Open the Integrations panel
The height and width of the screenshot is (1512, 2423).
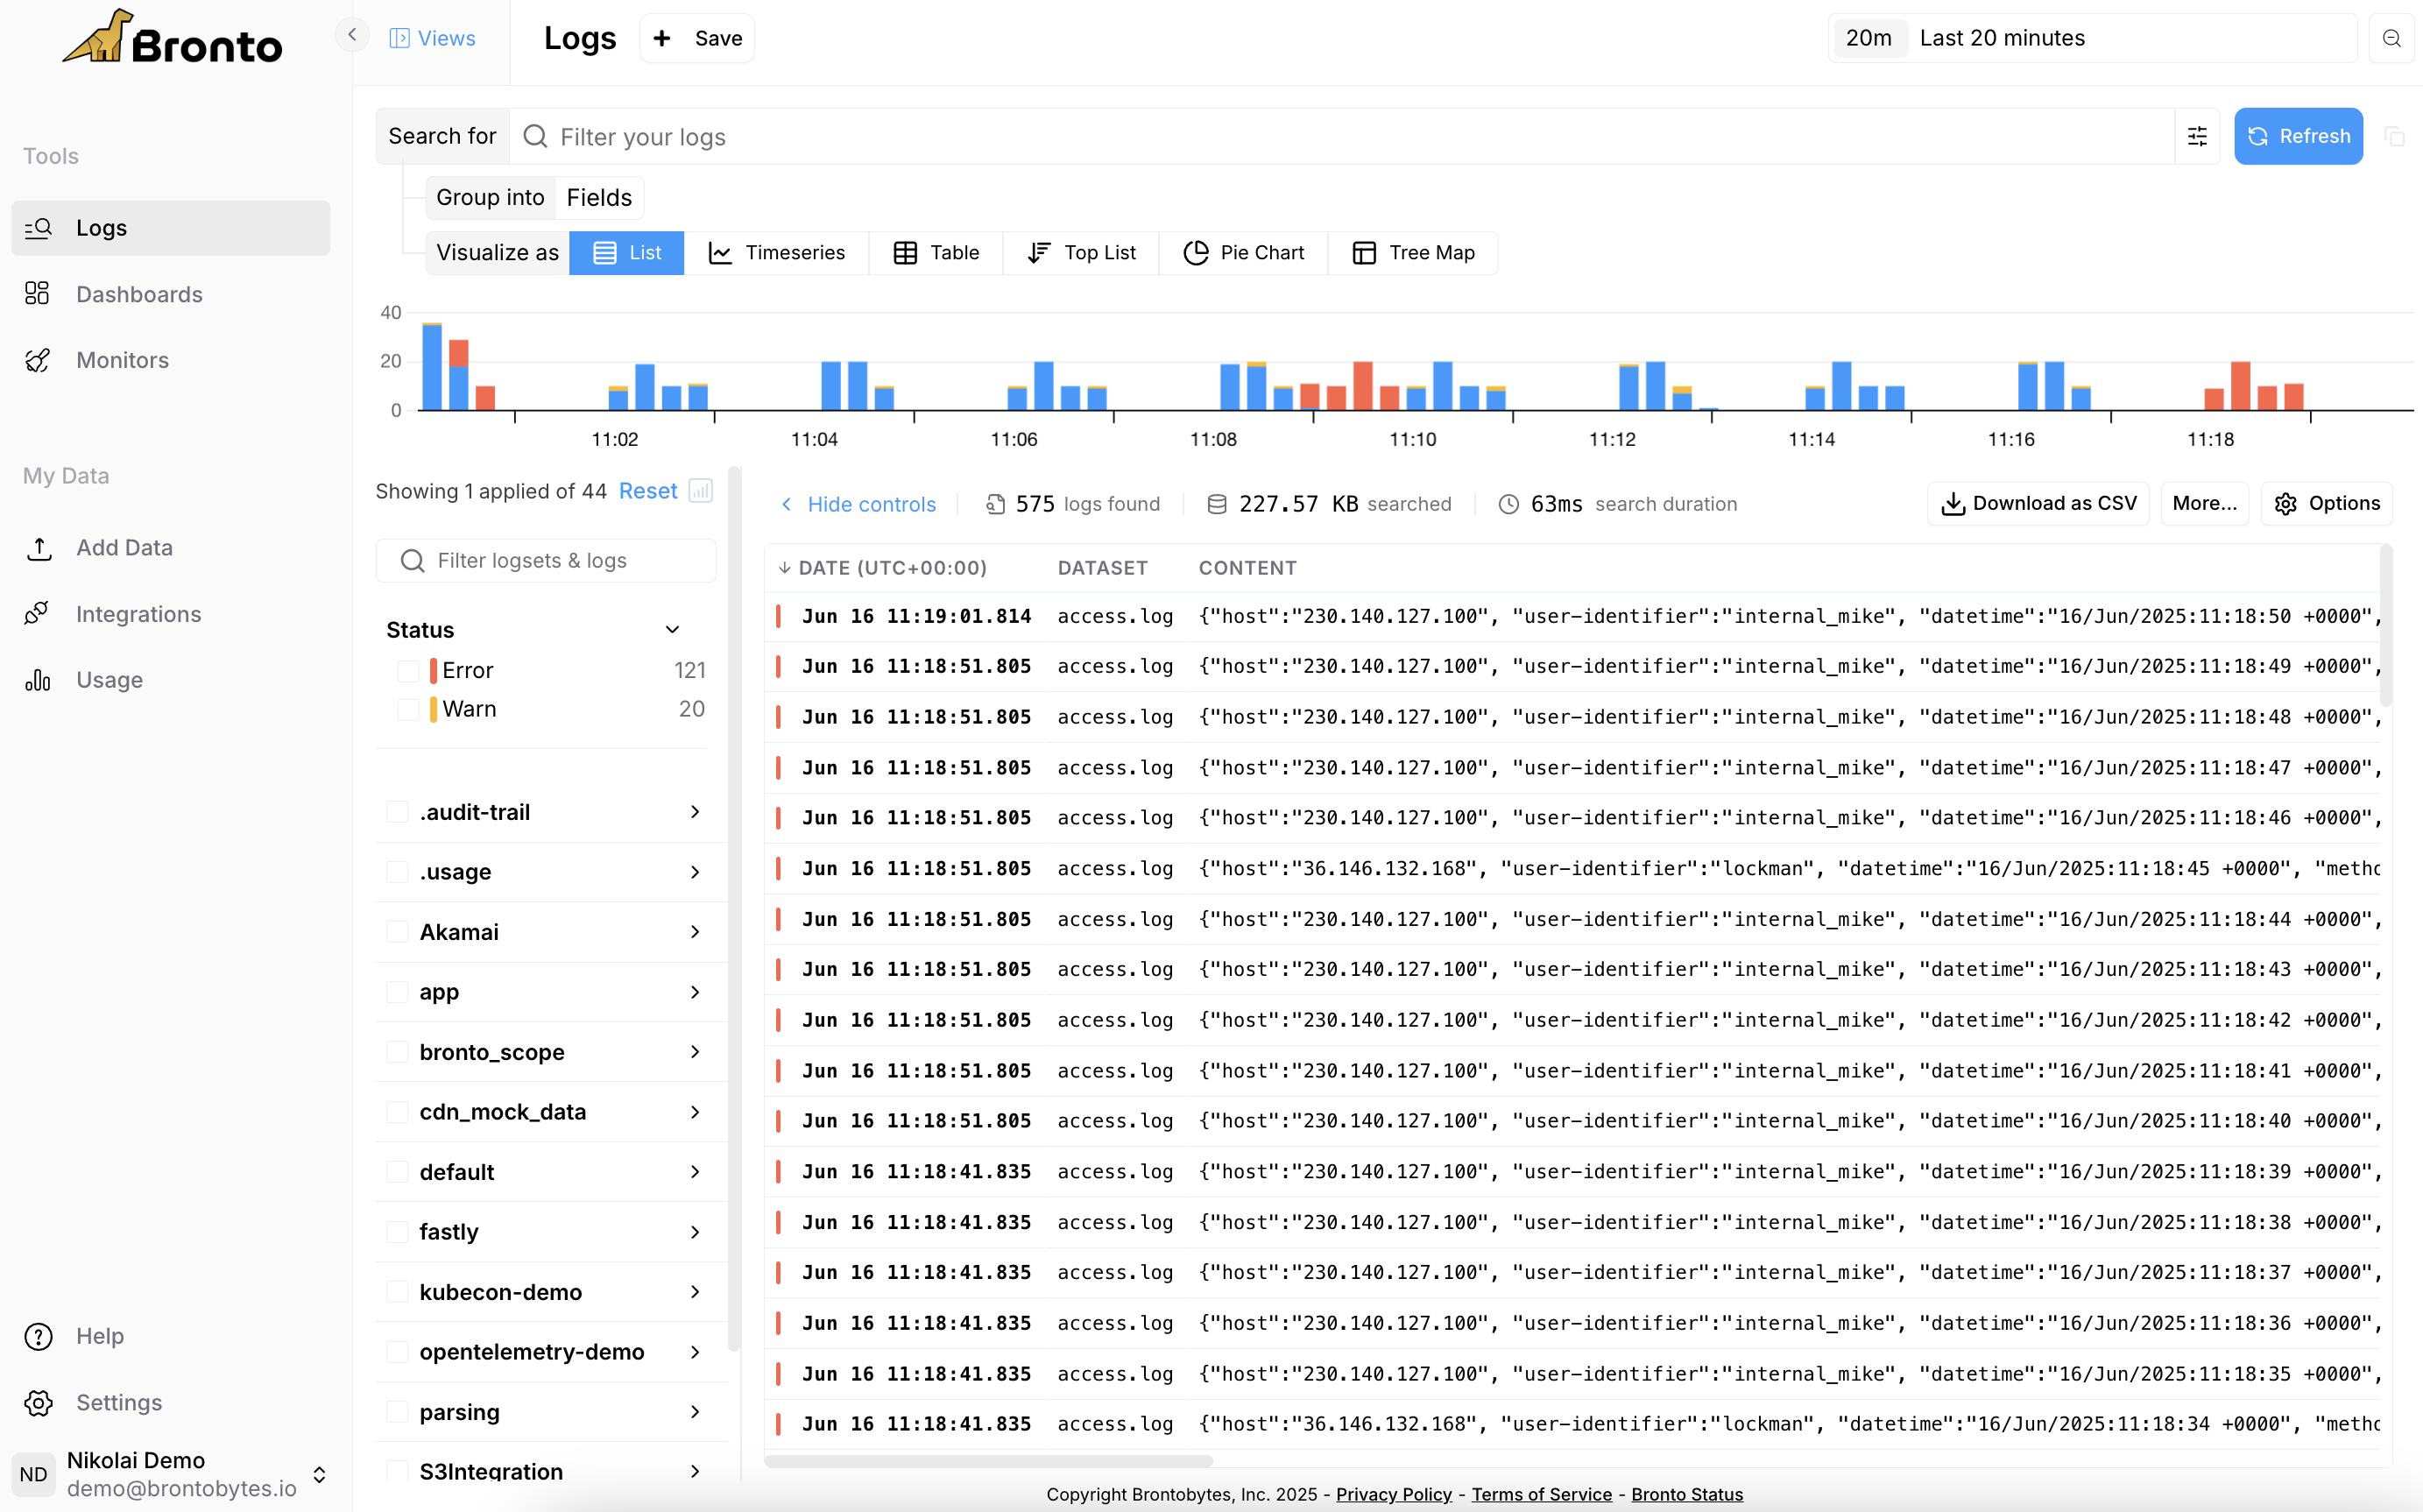point(138,614)
